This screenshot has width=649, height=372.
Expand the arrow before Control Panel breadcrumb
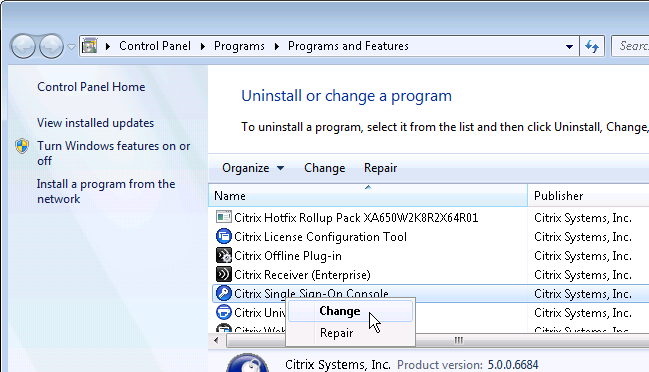click(108, 46)
